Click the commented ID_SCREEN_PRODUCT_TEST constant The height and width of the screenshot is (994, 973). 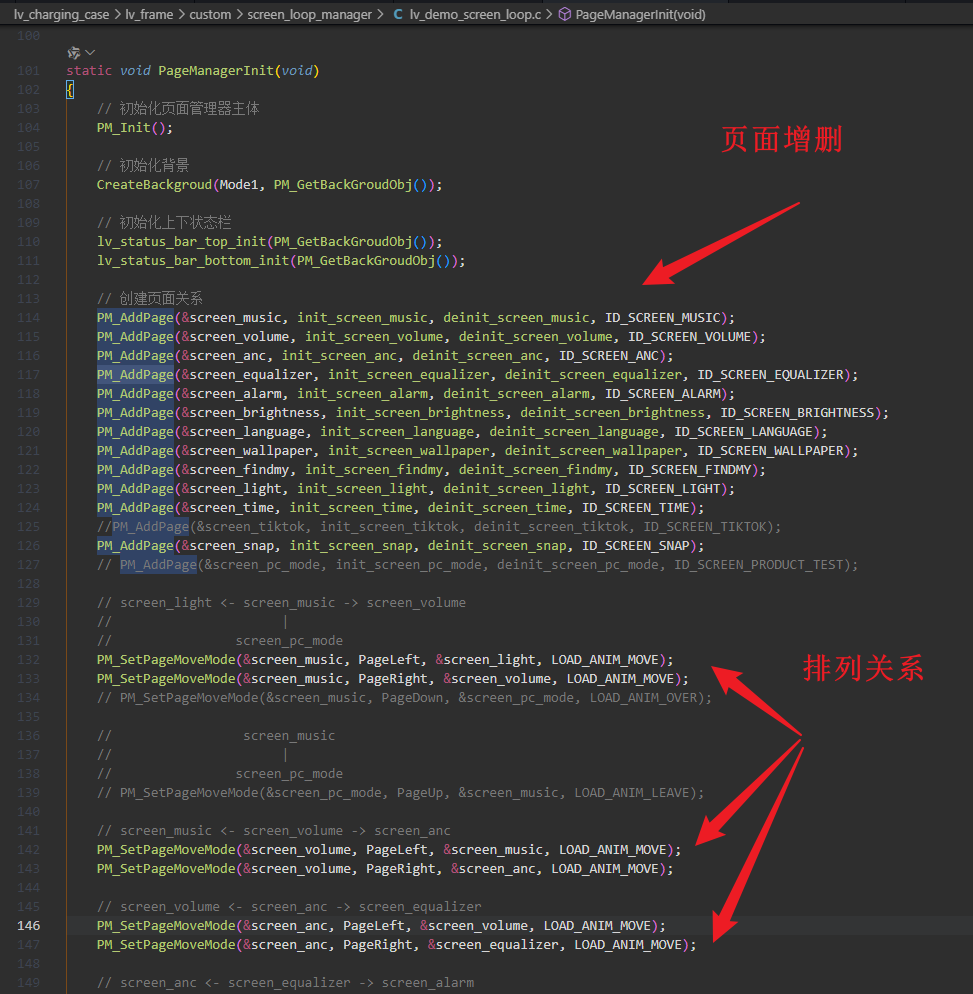tap(759, 565)
